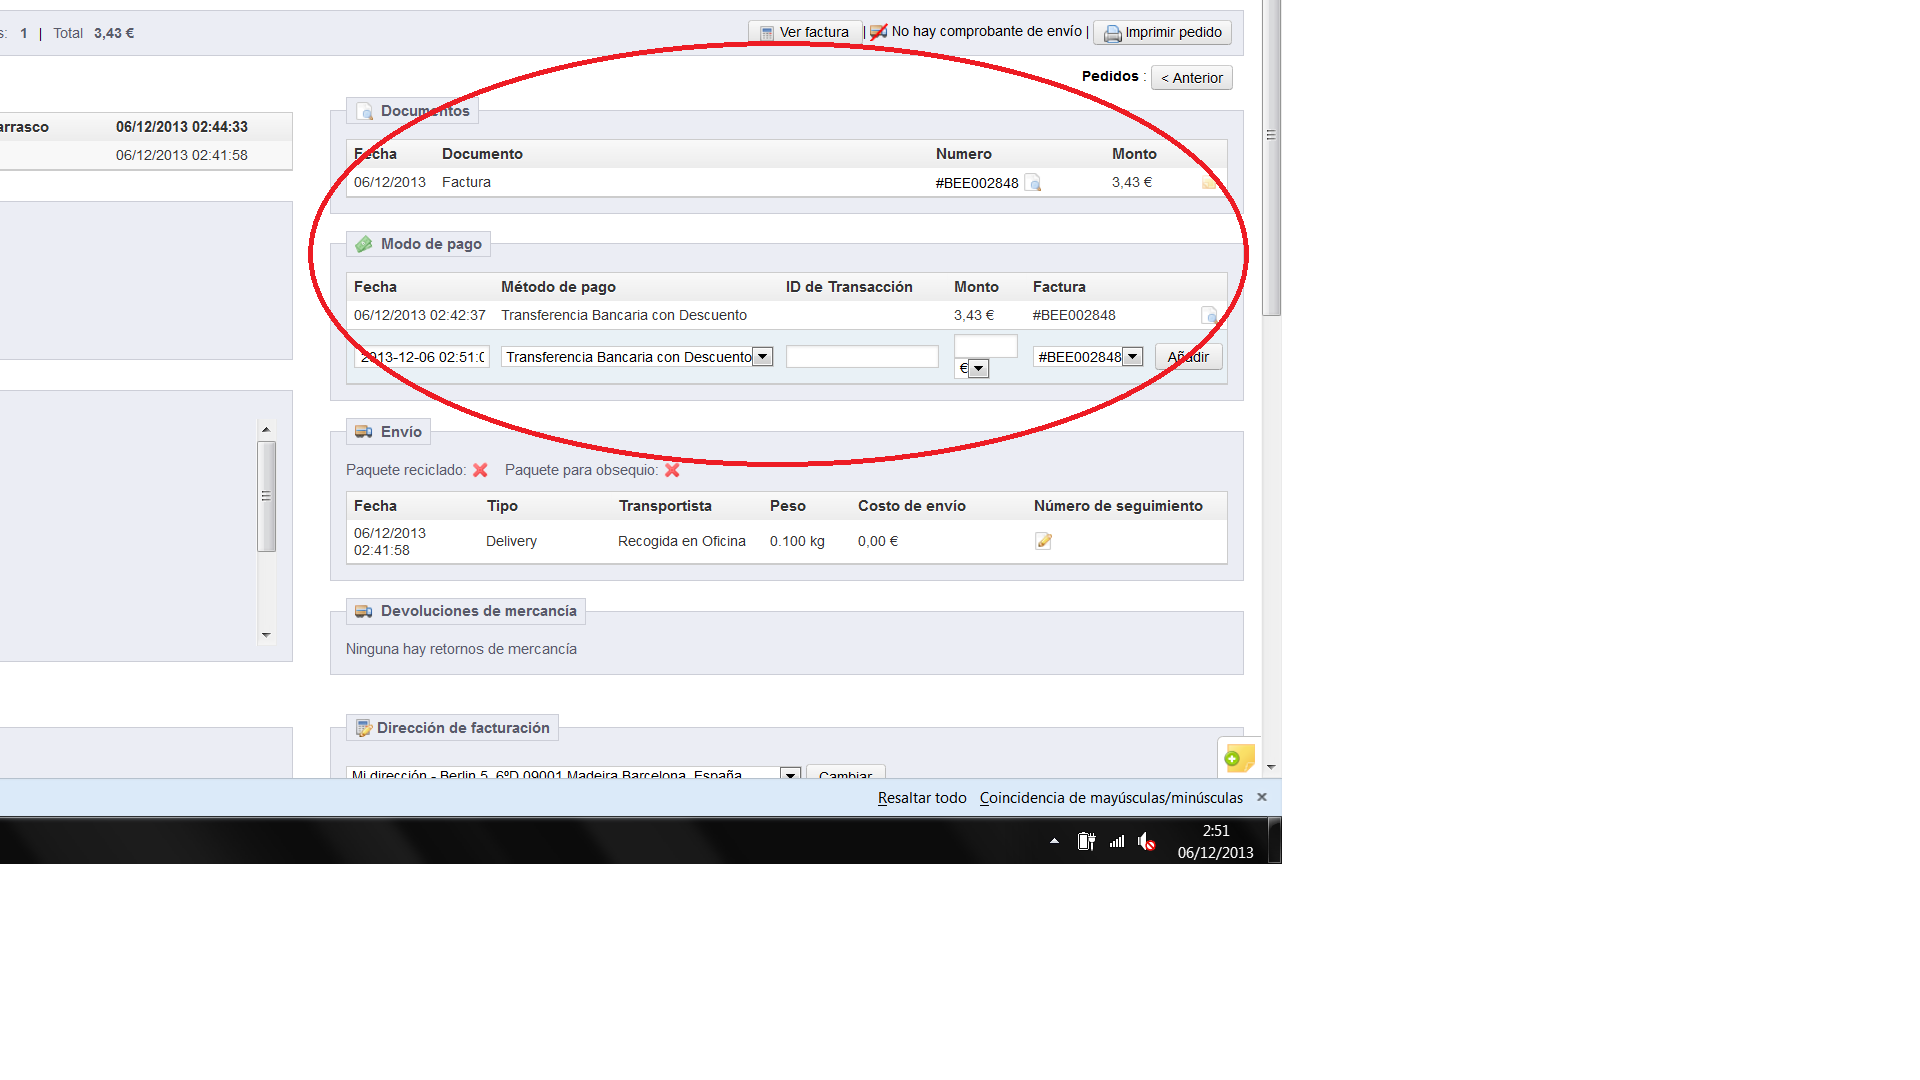Click the payment date input field
Viewport: 1920px width, 1080px height.
click(422, 357)
